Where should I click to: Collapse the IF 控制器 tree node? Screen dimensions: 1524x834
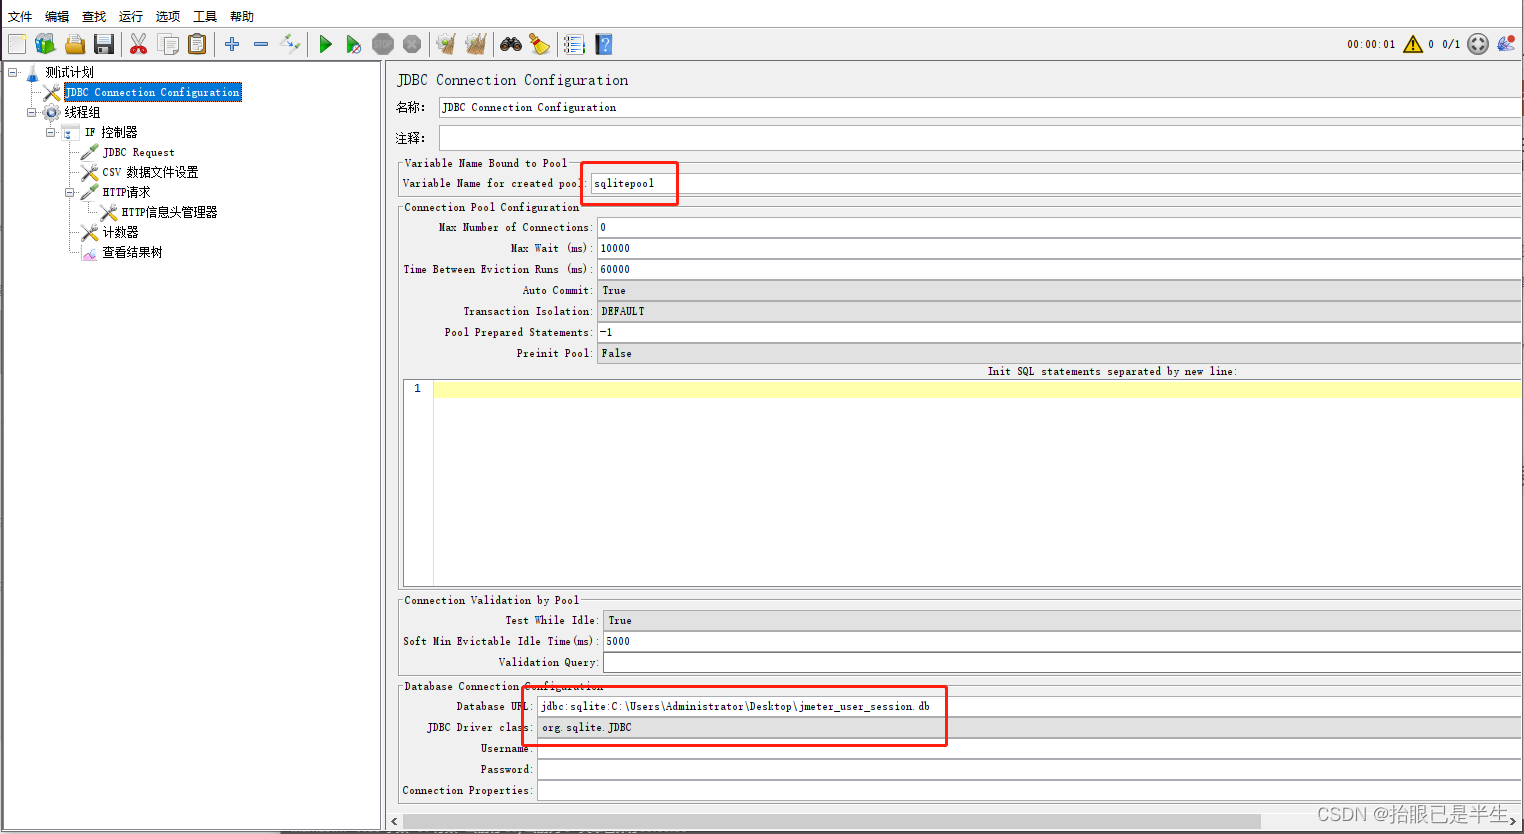[x=51, y=132]
